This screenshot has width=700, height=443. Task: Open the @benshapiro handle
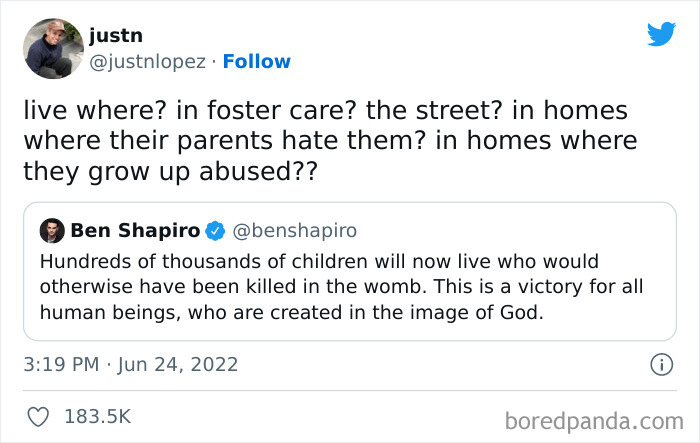294,231
